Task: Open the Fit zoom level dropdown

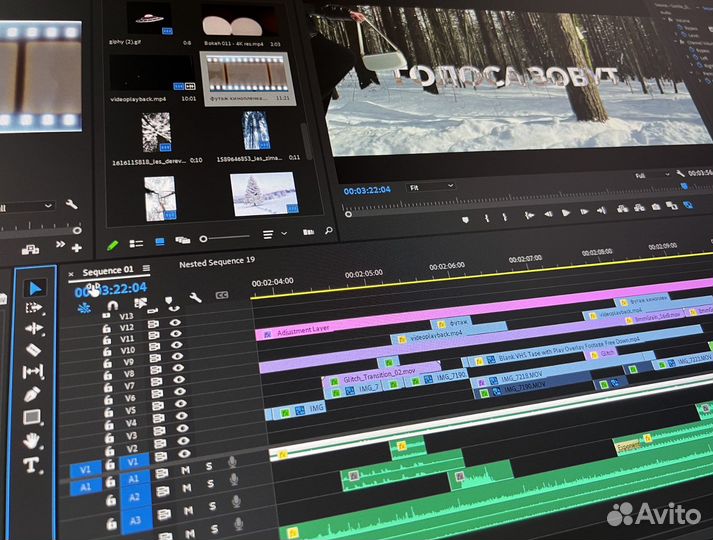Action: click(x=432, y=186)
